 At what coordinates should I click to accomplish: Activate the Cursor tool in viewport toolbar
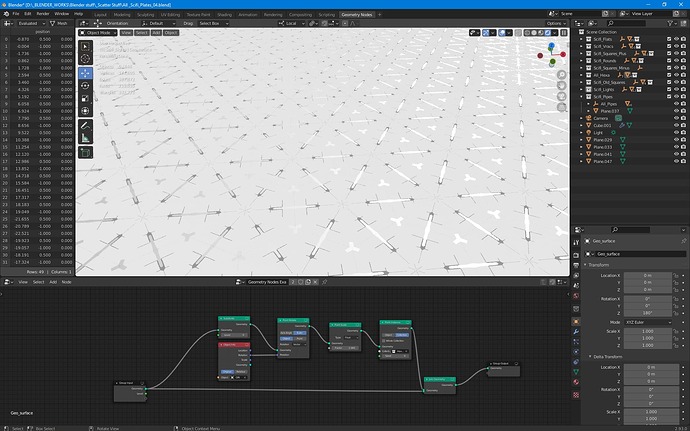pos(85,58)
